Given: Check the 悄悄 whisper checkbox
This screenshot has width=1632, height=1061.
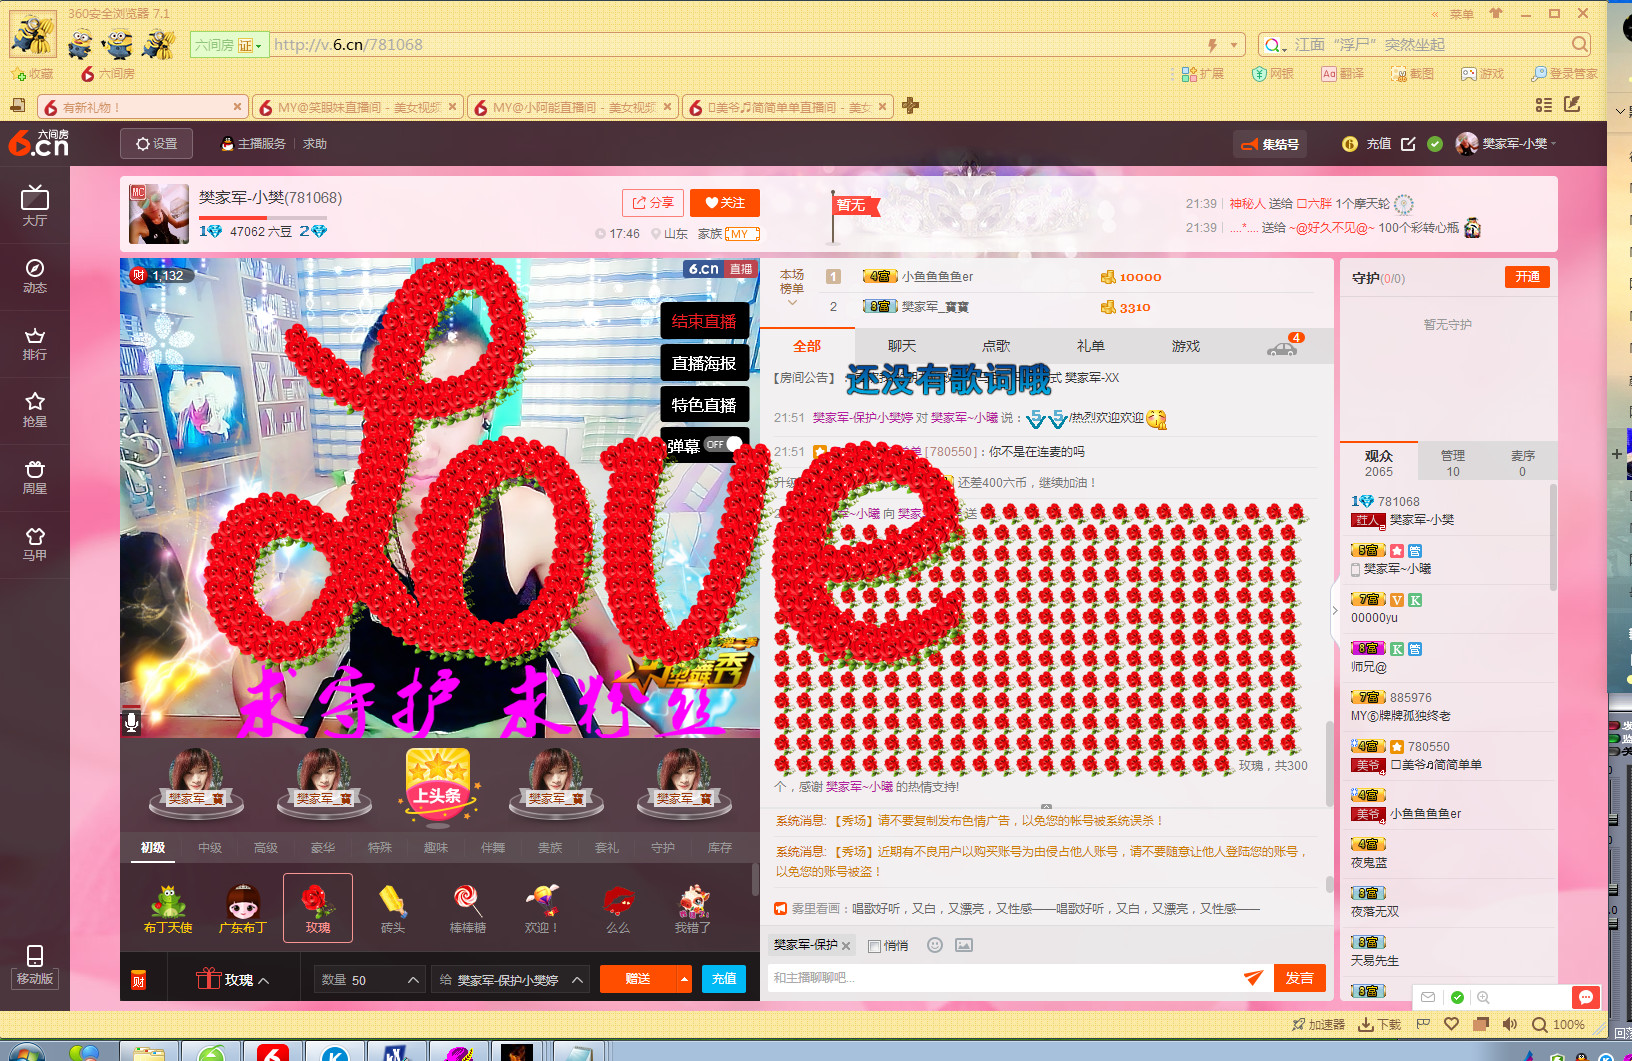Looking at the screenshot, I should pyautogui.click(x=875, y=946).
